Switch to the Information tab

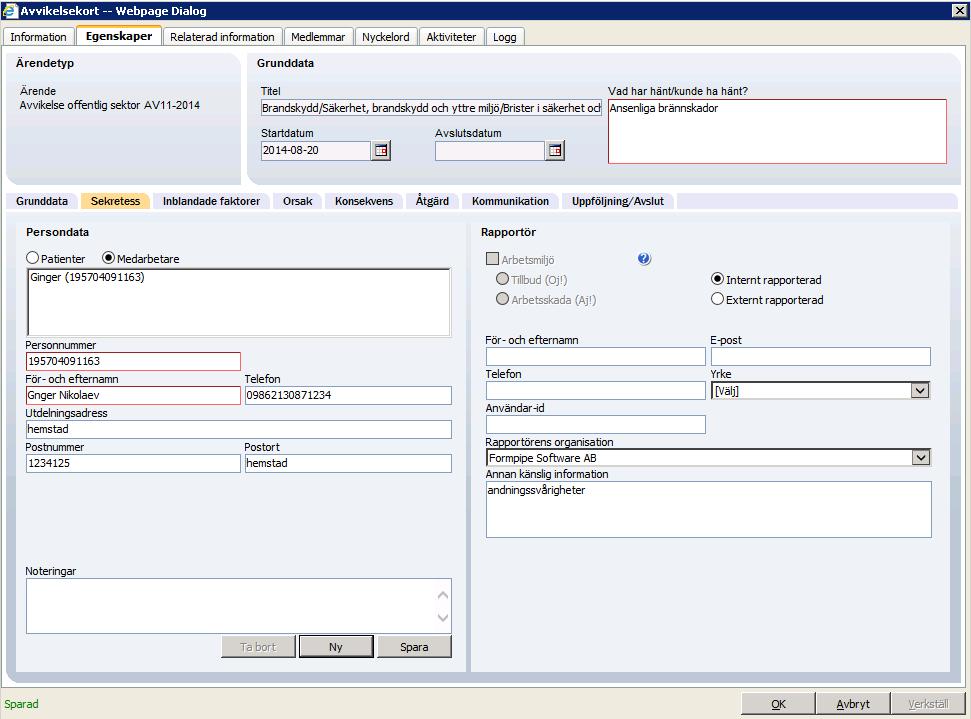click(x=38, y=37)
